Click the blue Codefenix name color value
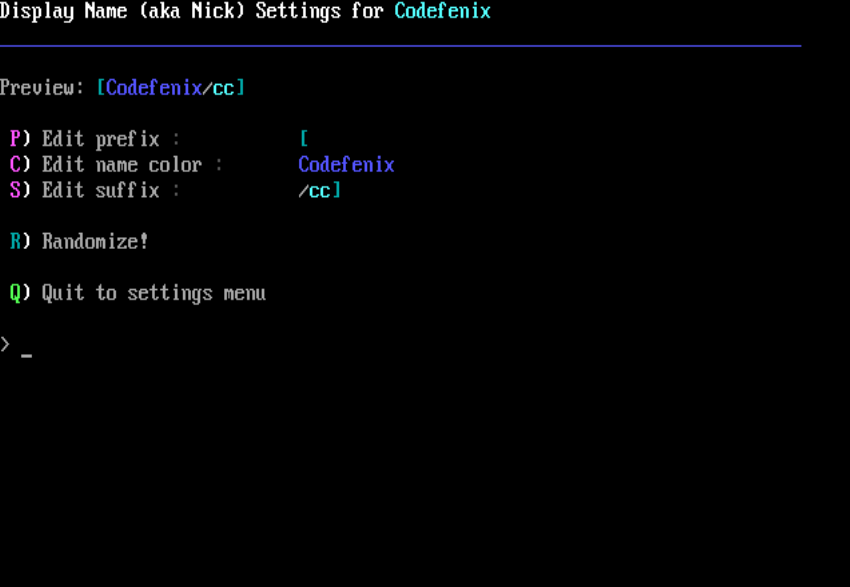 [346, 165]
